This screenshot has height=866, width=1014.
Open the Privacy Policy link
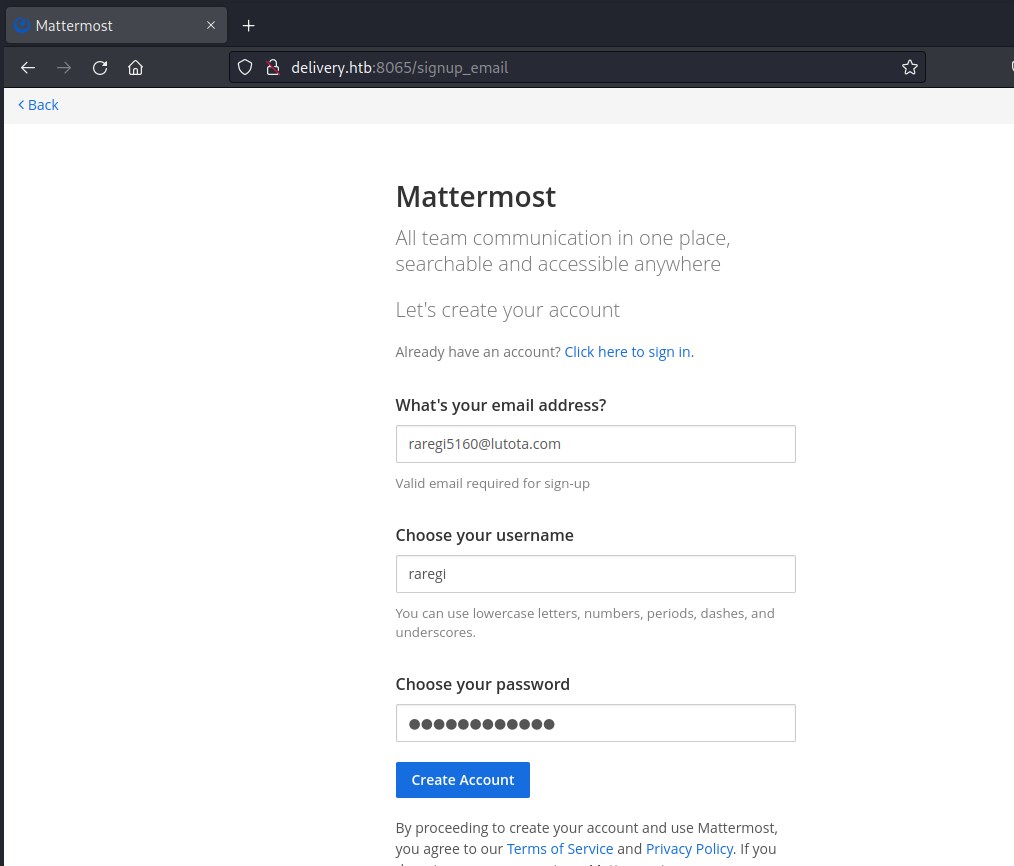click(689, 849)
